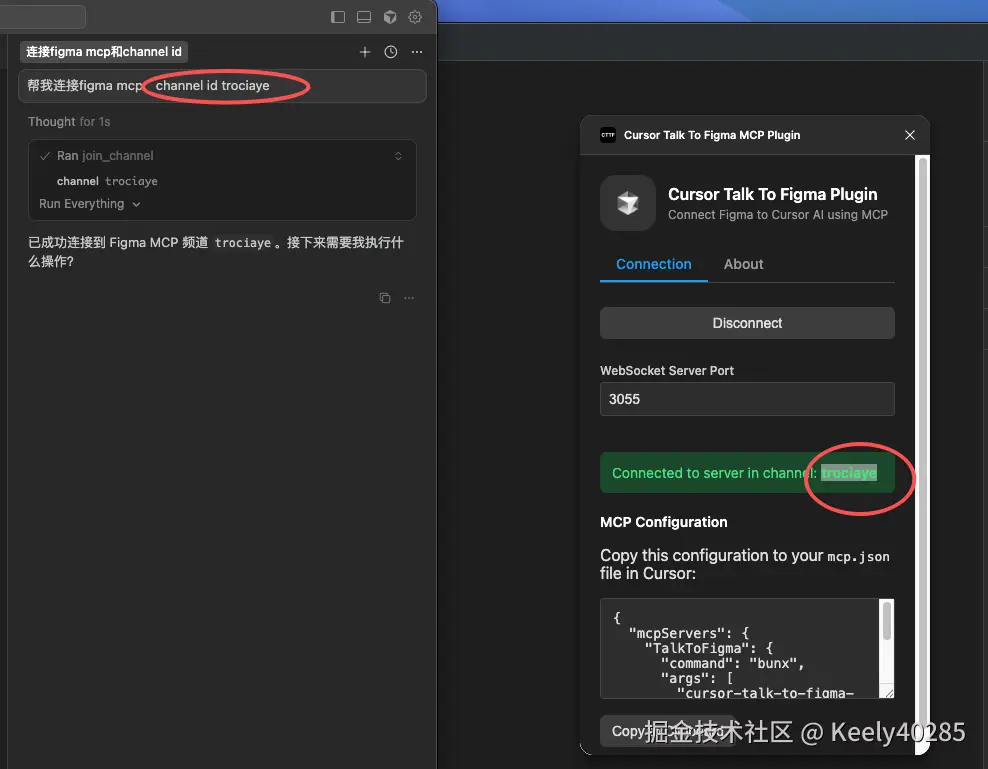Open more actions below assistant response
Viewport: 988px width, 769px height.
(409, 298)
